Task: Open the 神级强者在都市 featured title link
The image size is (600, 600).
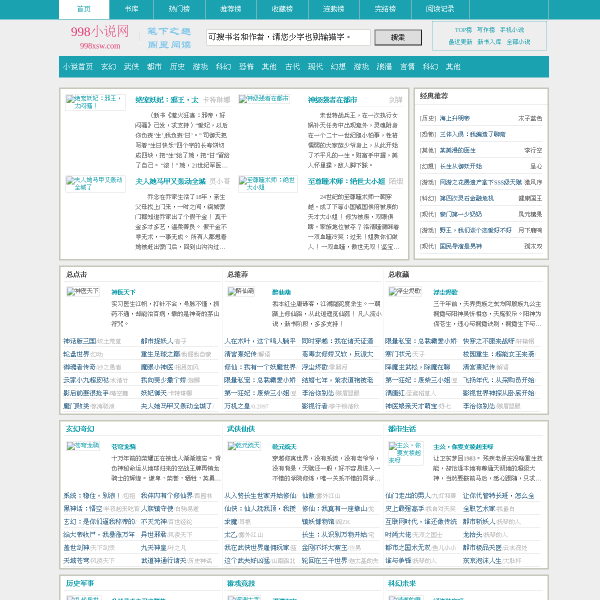Action: click(332, 100)
